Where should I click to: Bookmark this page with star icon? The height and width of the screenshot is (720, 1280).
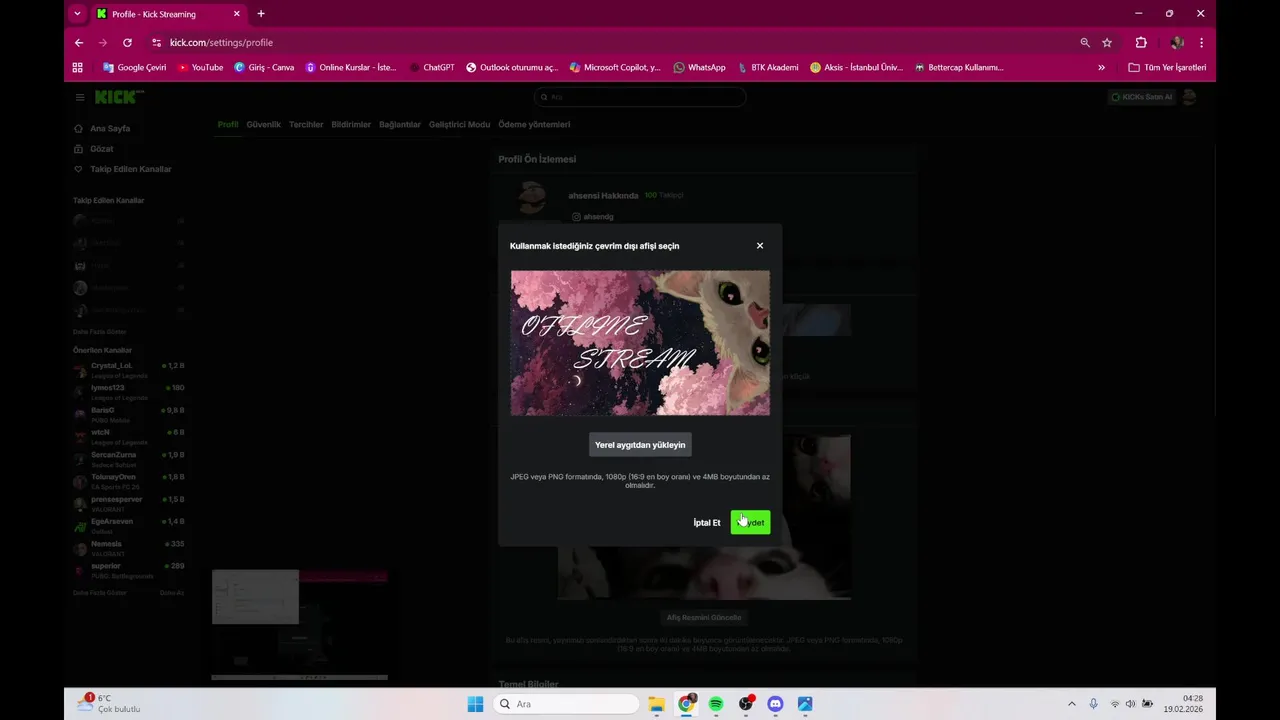coord(1107,43)
